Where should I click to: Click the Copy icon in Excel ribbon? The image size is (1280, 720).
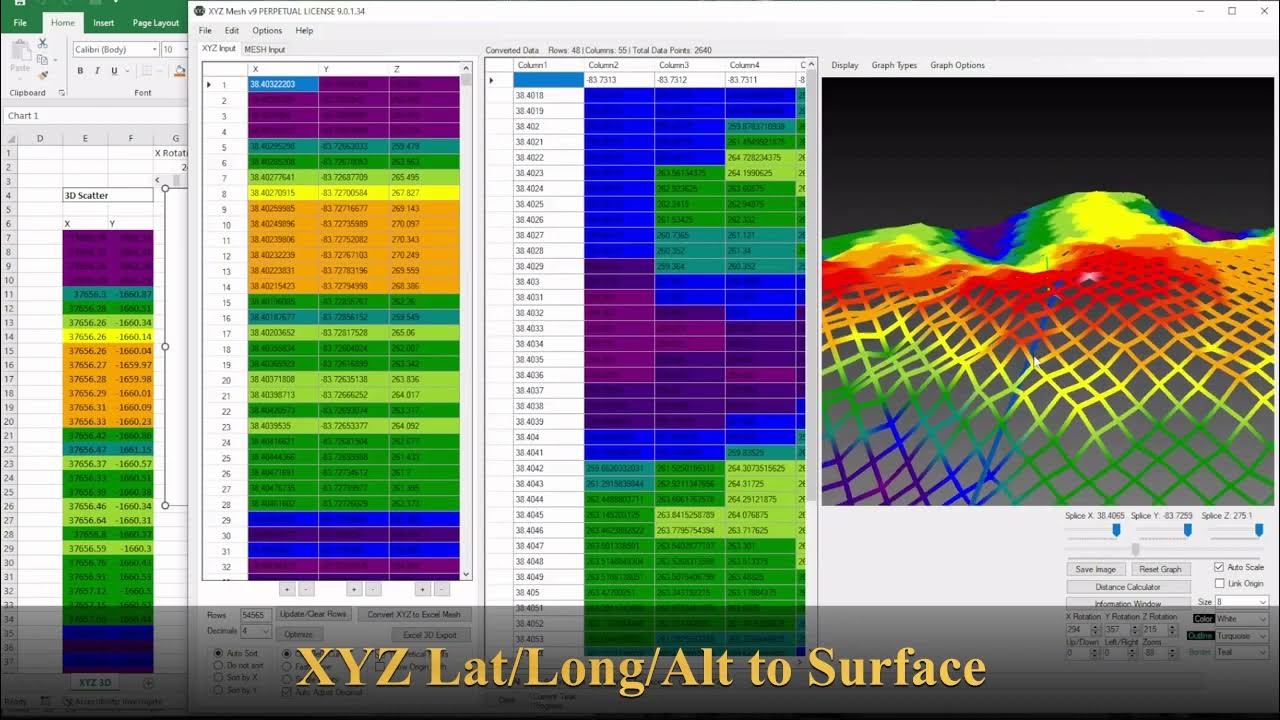pos(42,58)
